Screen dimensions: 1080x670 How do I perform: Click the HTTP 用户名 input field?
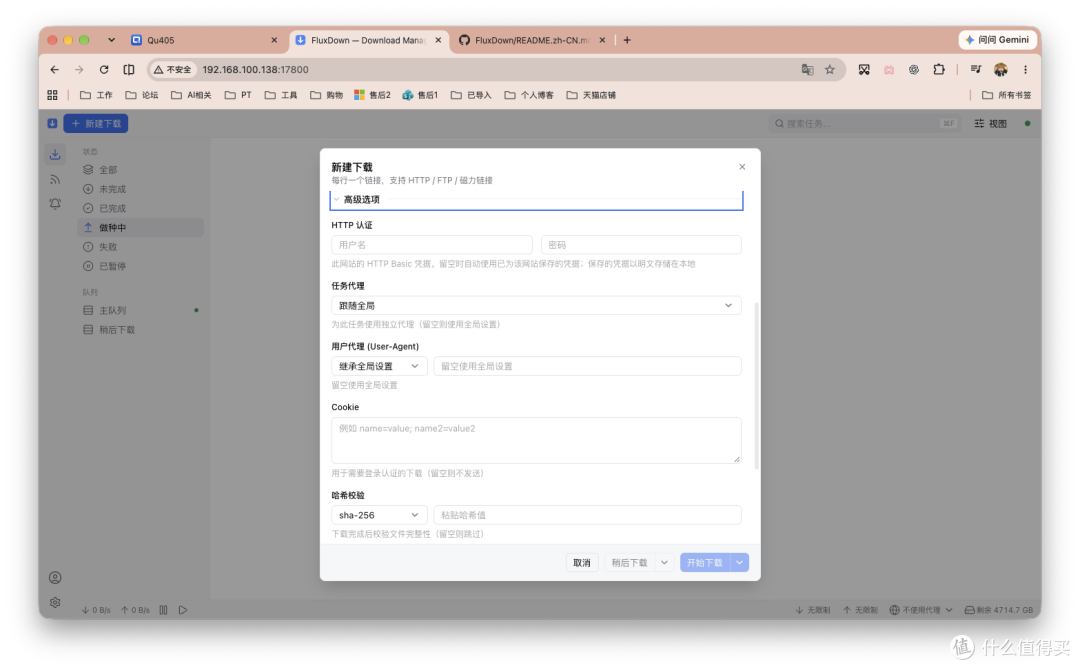[432, 245]
